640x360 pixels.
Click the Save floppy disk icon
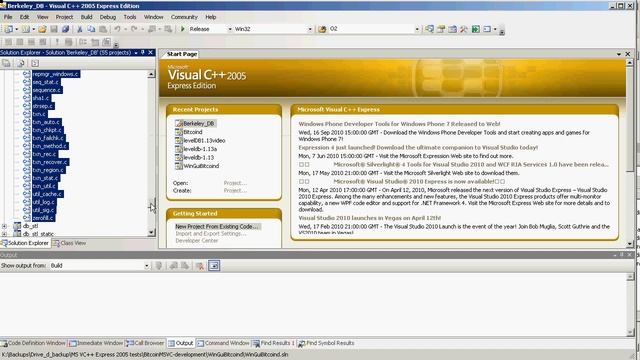click(x=54, y=29)
